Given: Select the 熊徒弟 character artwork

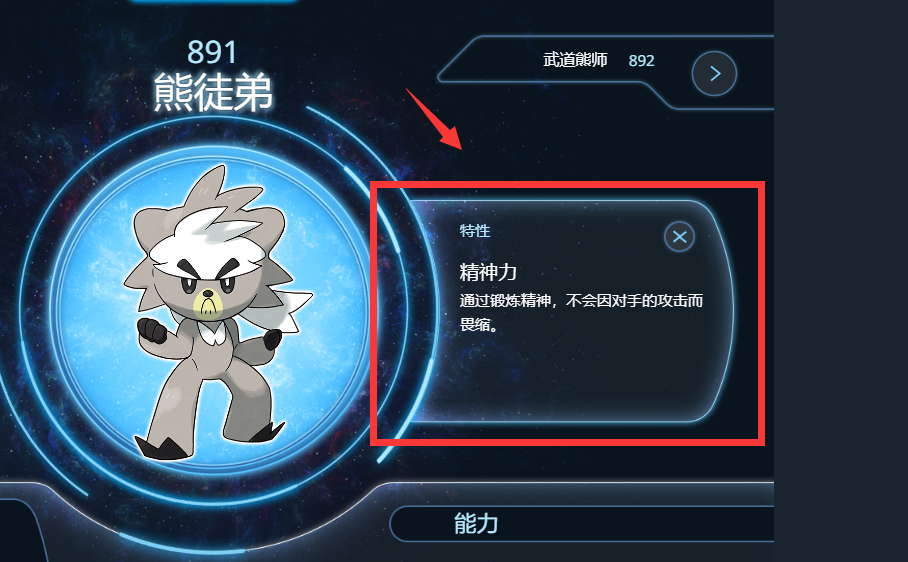Looking at the screenshot, I should tap(217, 313).
